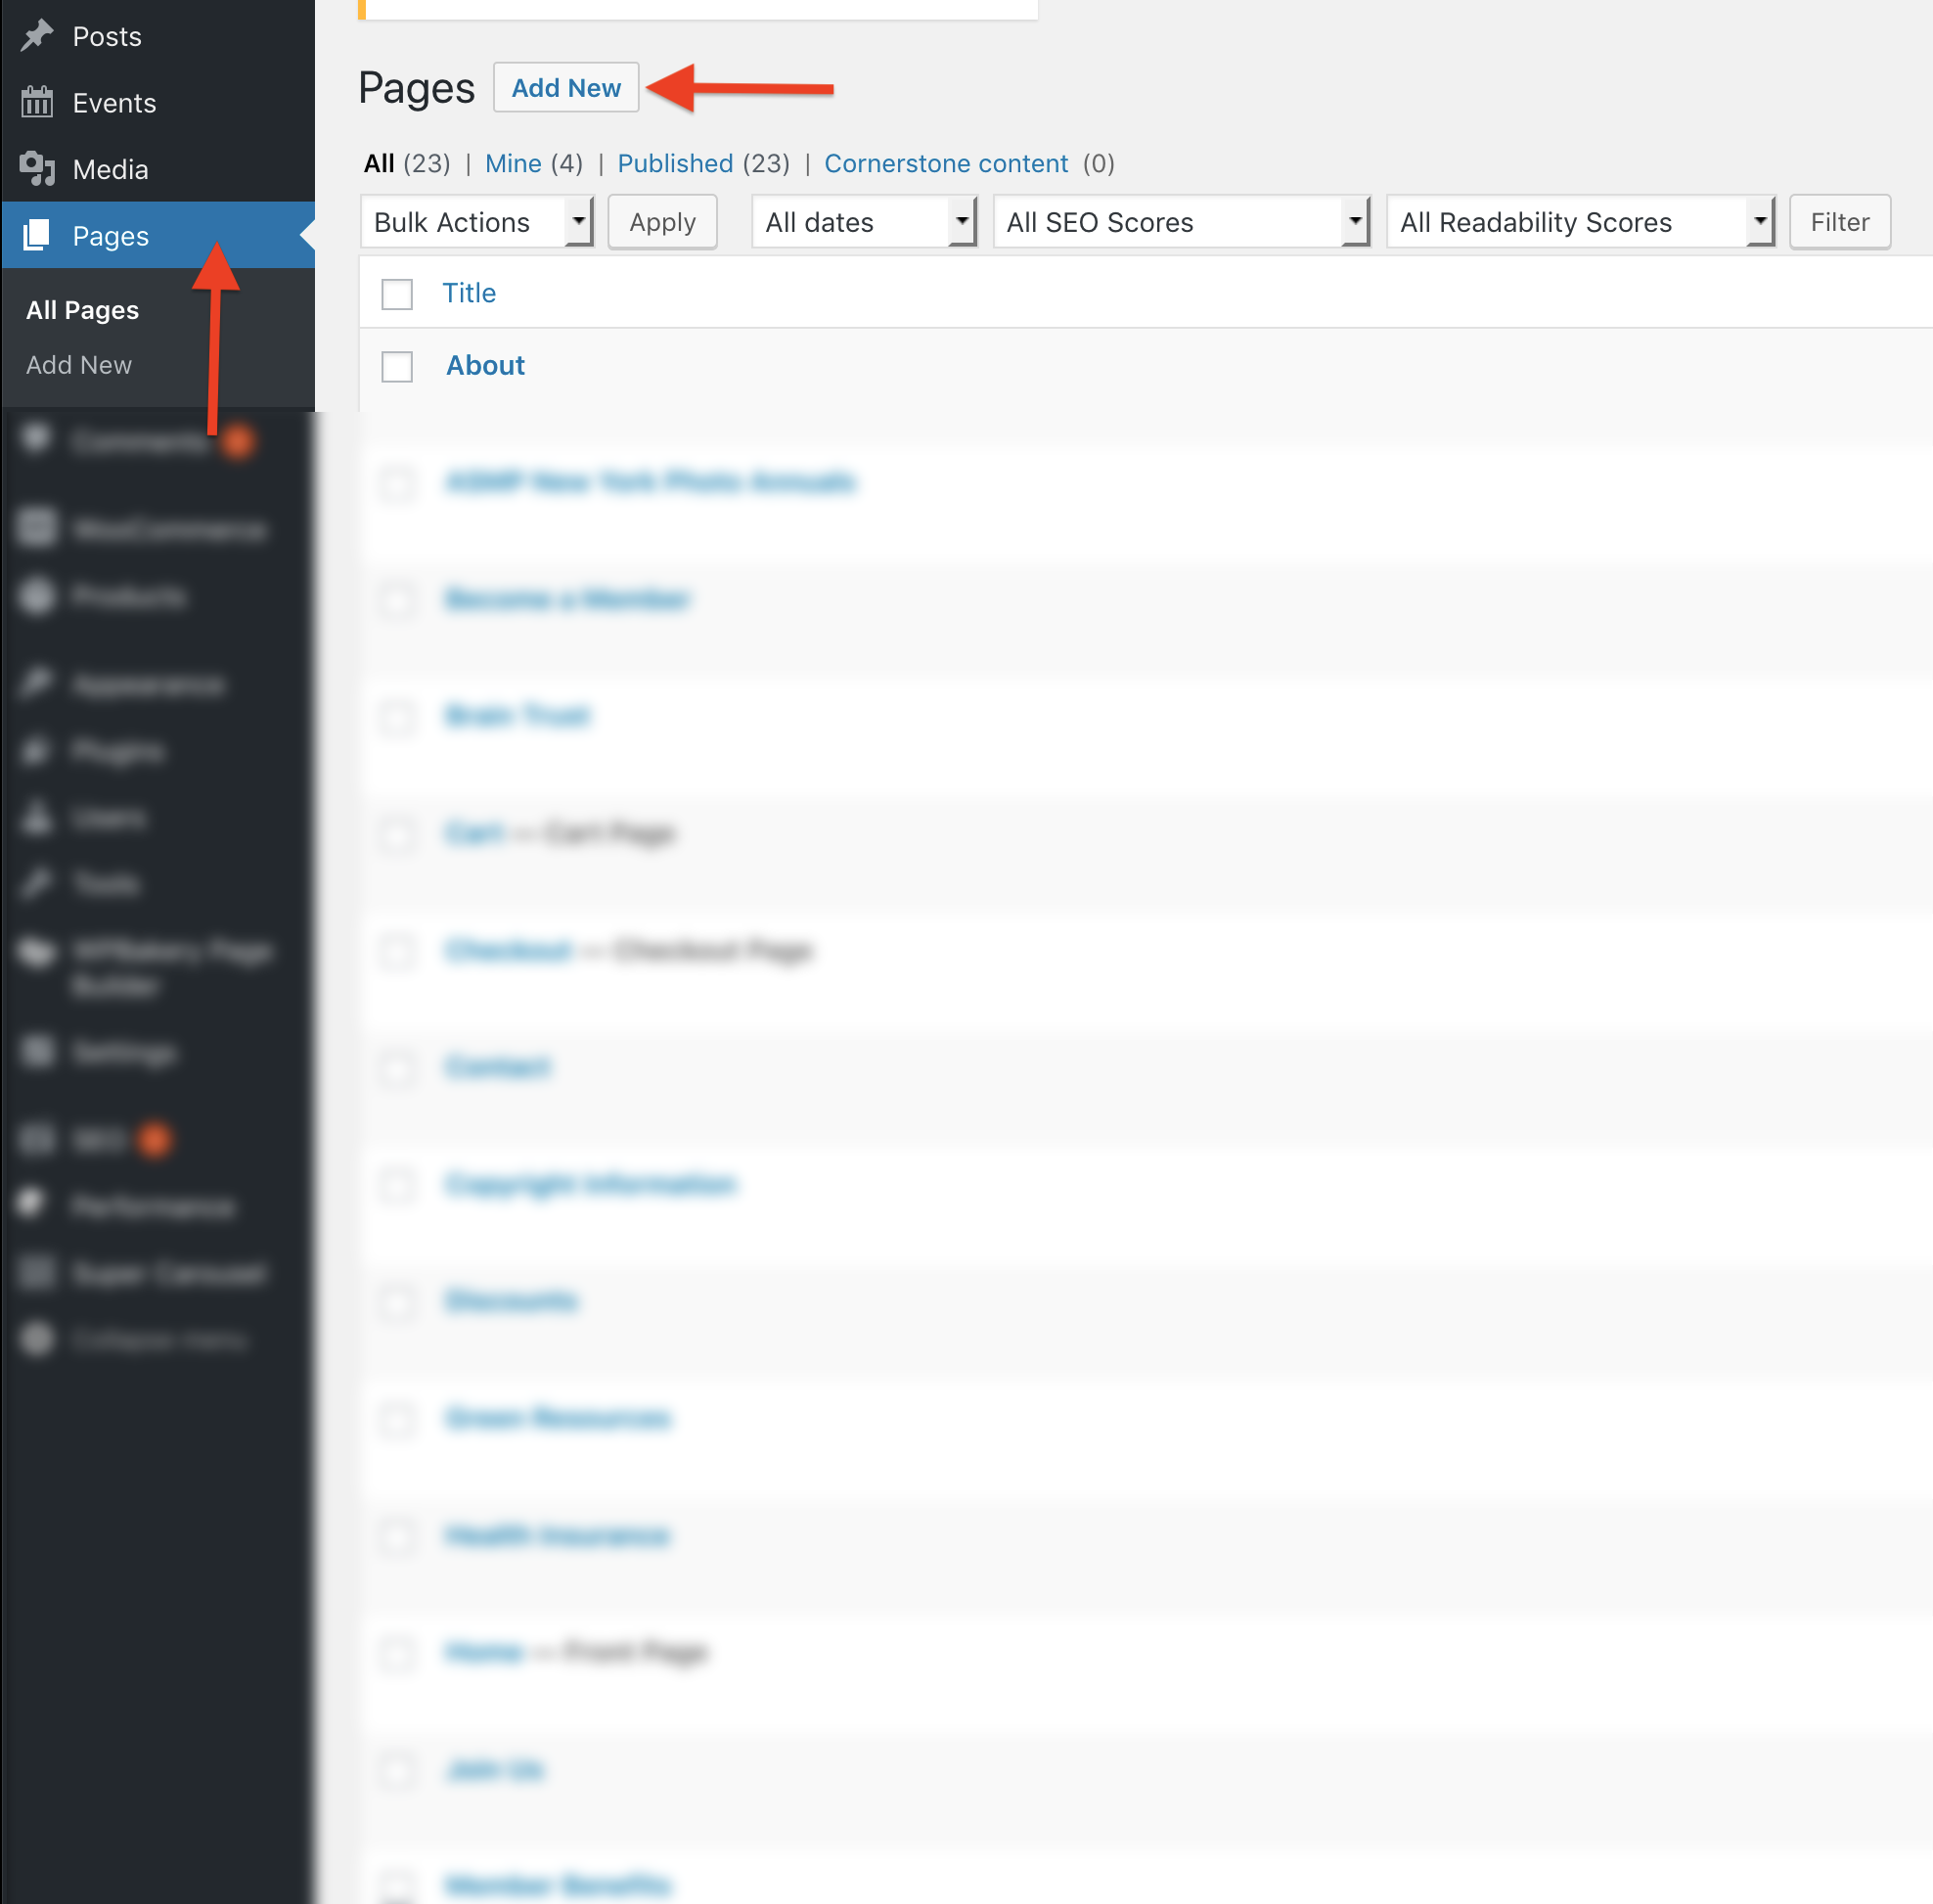Open the Bulk Actions dropdown

click(x=477, y=222)
